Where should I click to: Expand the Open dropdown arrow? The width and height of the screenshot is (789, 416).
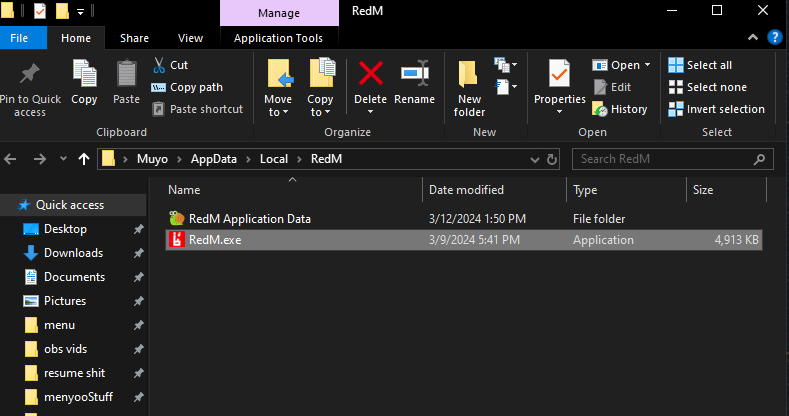648,65
